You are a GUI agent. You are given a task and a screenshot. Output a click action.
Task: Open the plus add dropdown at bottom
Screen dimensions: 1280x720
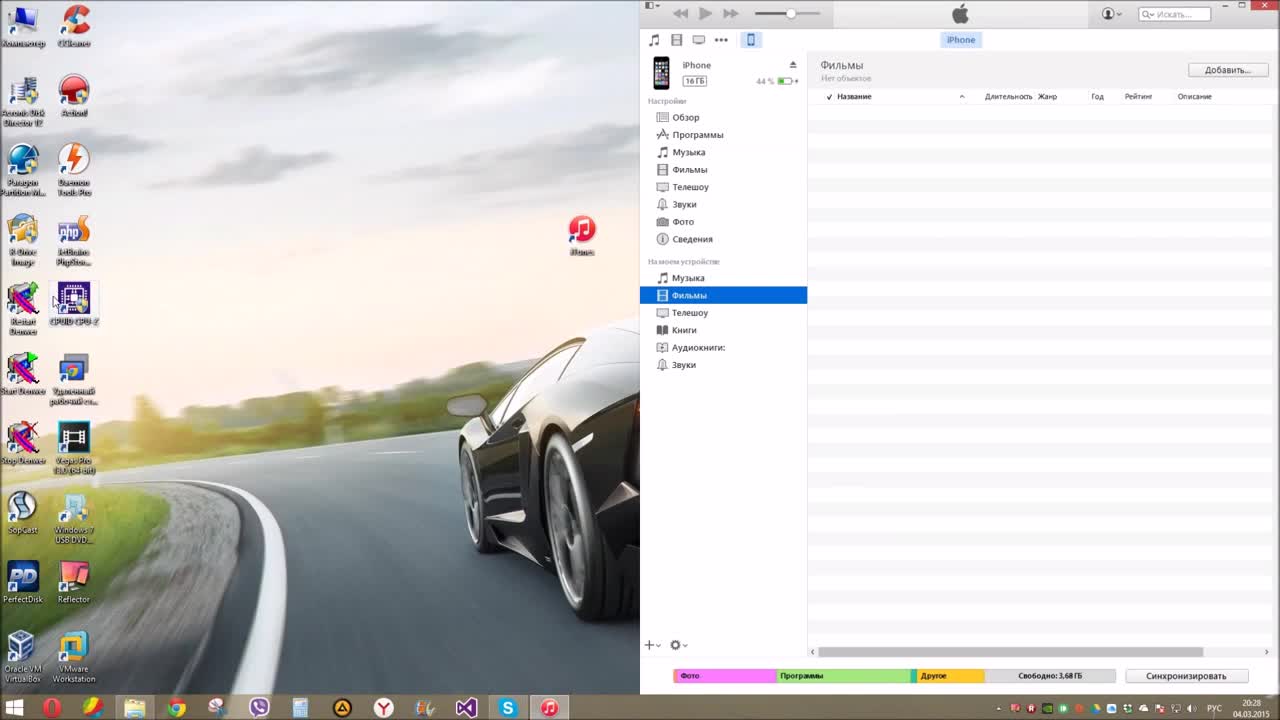[x=652, y=645]
